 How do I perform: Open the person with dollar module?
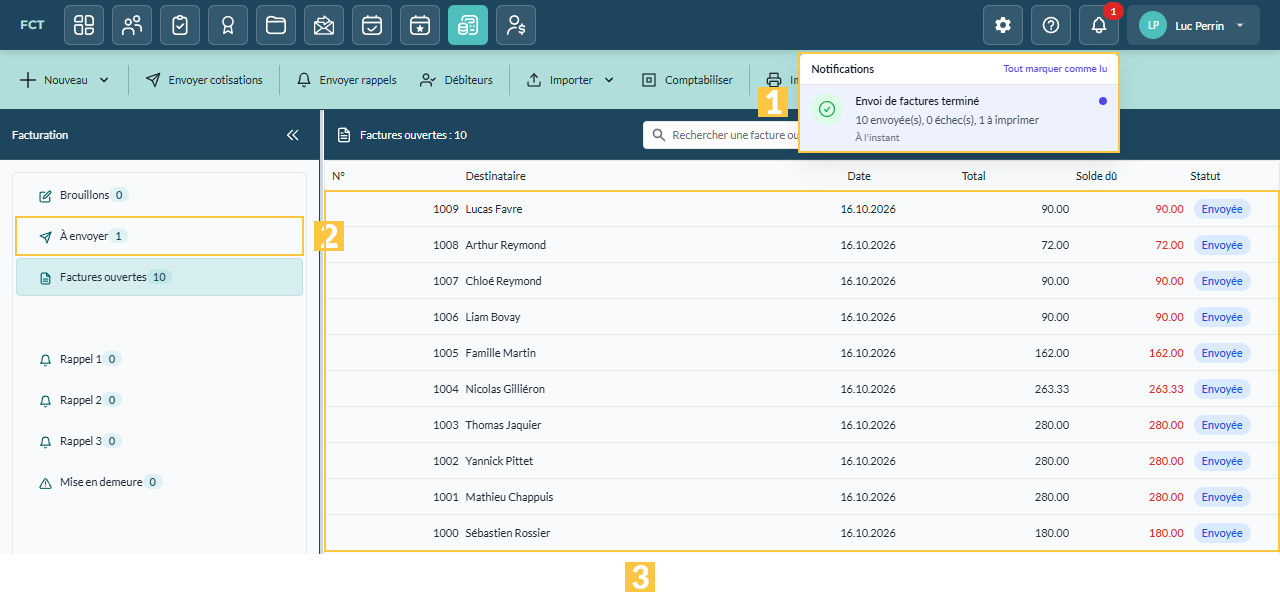pyautogui.click(x=516, y=25)
